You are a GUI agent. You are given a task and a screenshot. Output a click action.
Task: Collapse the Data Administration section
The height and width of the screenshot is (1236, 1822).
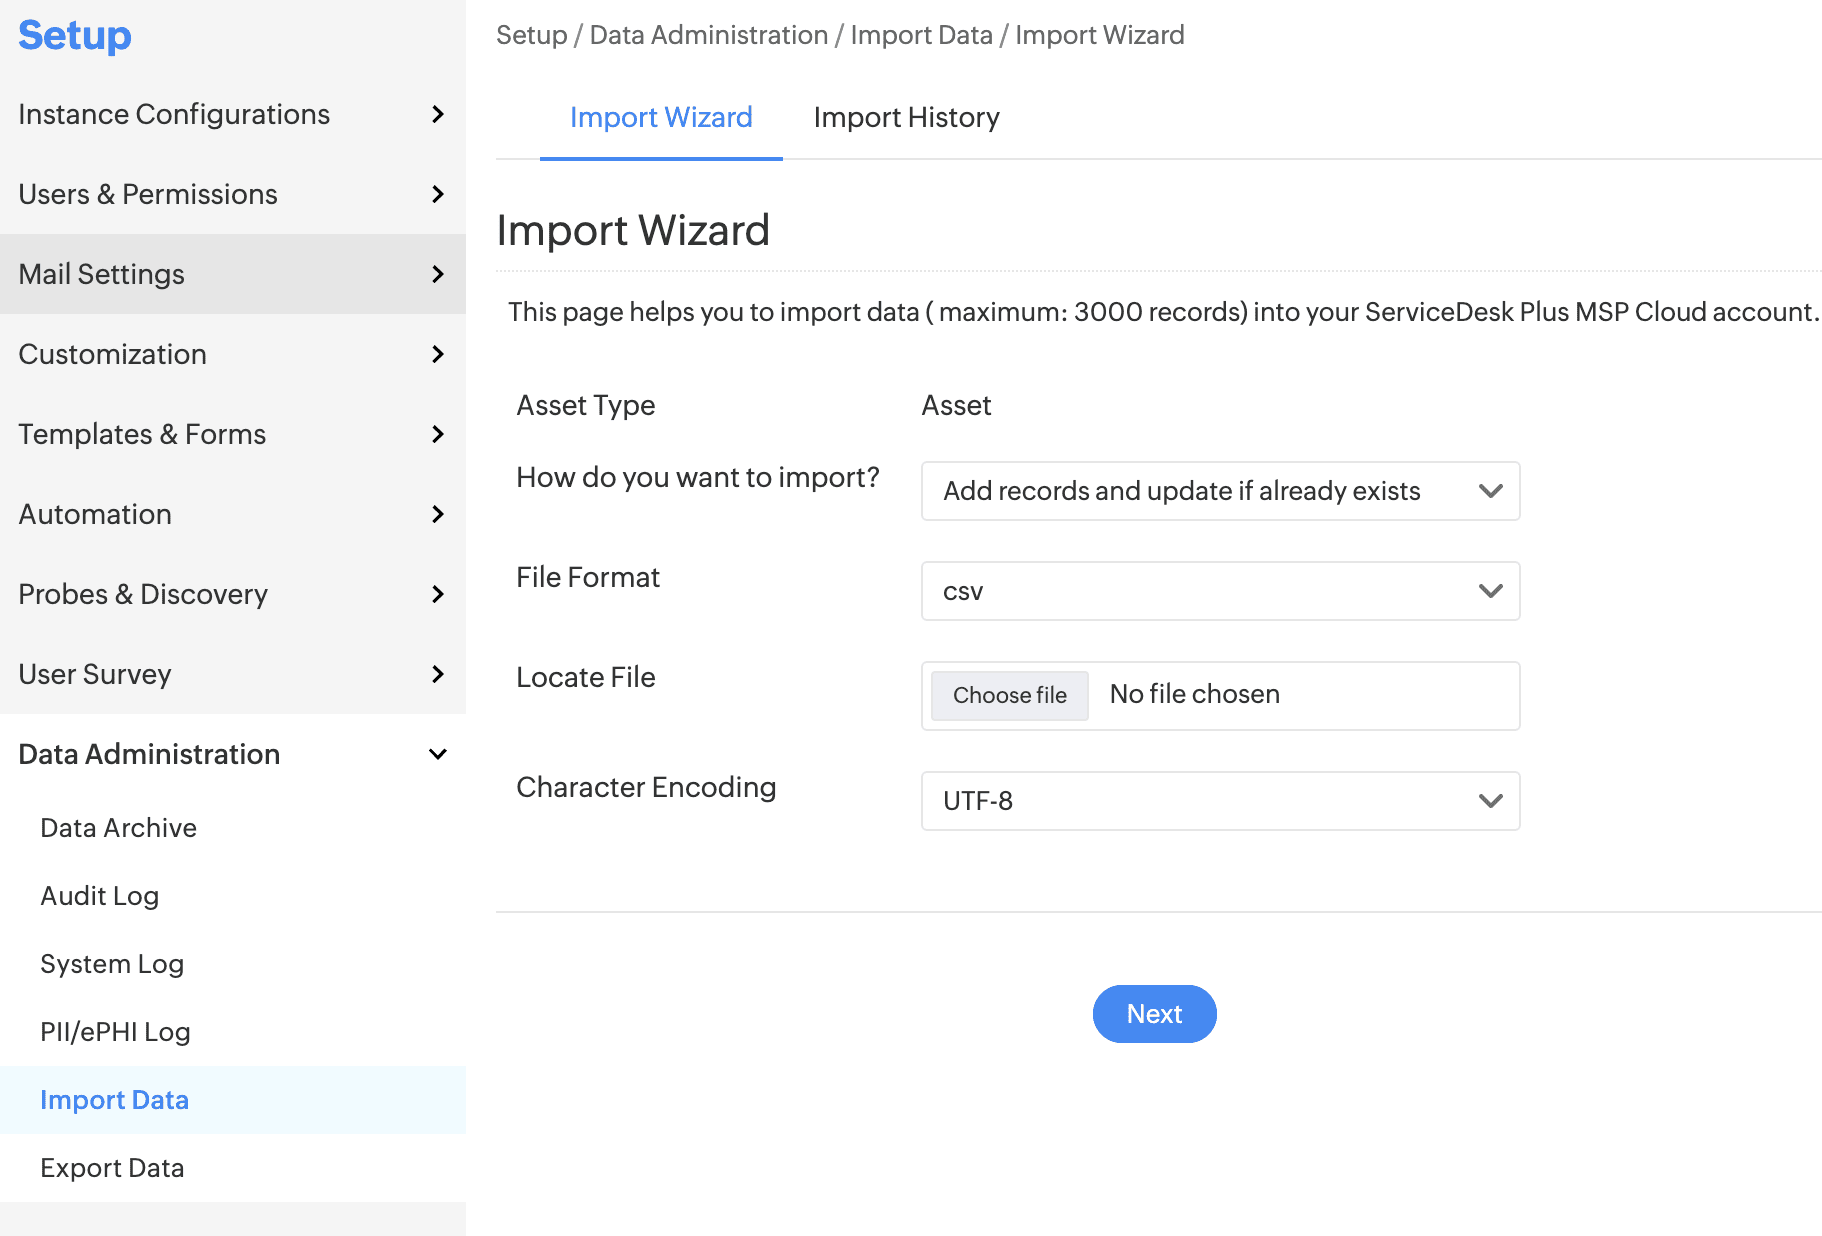tap(437, 754)
